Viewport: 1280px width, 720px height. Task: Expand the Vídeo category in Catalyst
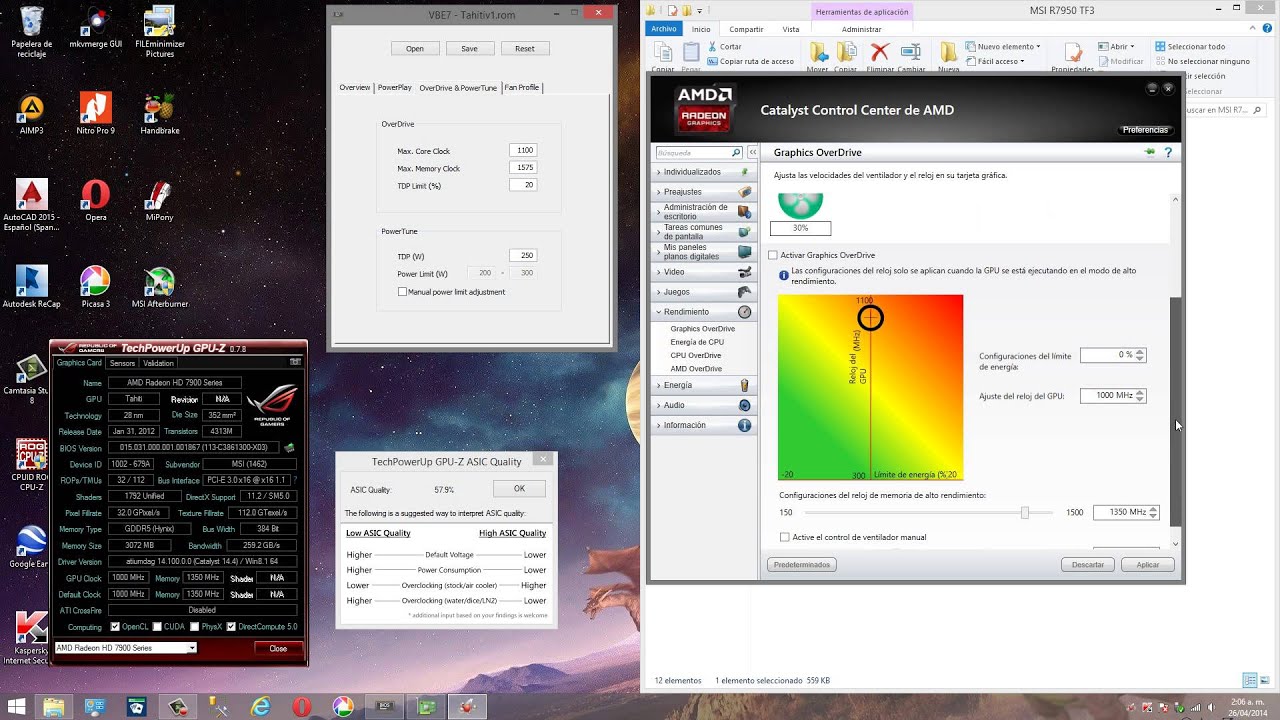point(703,272)
